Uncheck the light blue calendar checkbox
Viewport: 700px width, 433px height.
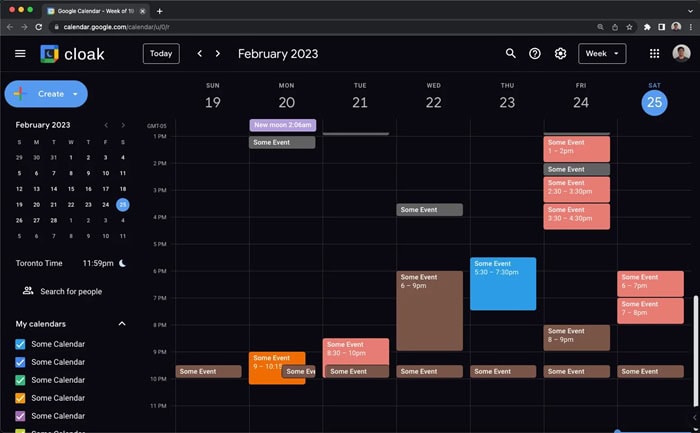pyautogui.click(x=21, y=344)
